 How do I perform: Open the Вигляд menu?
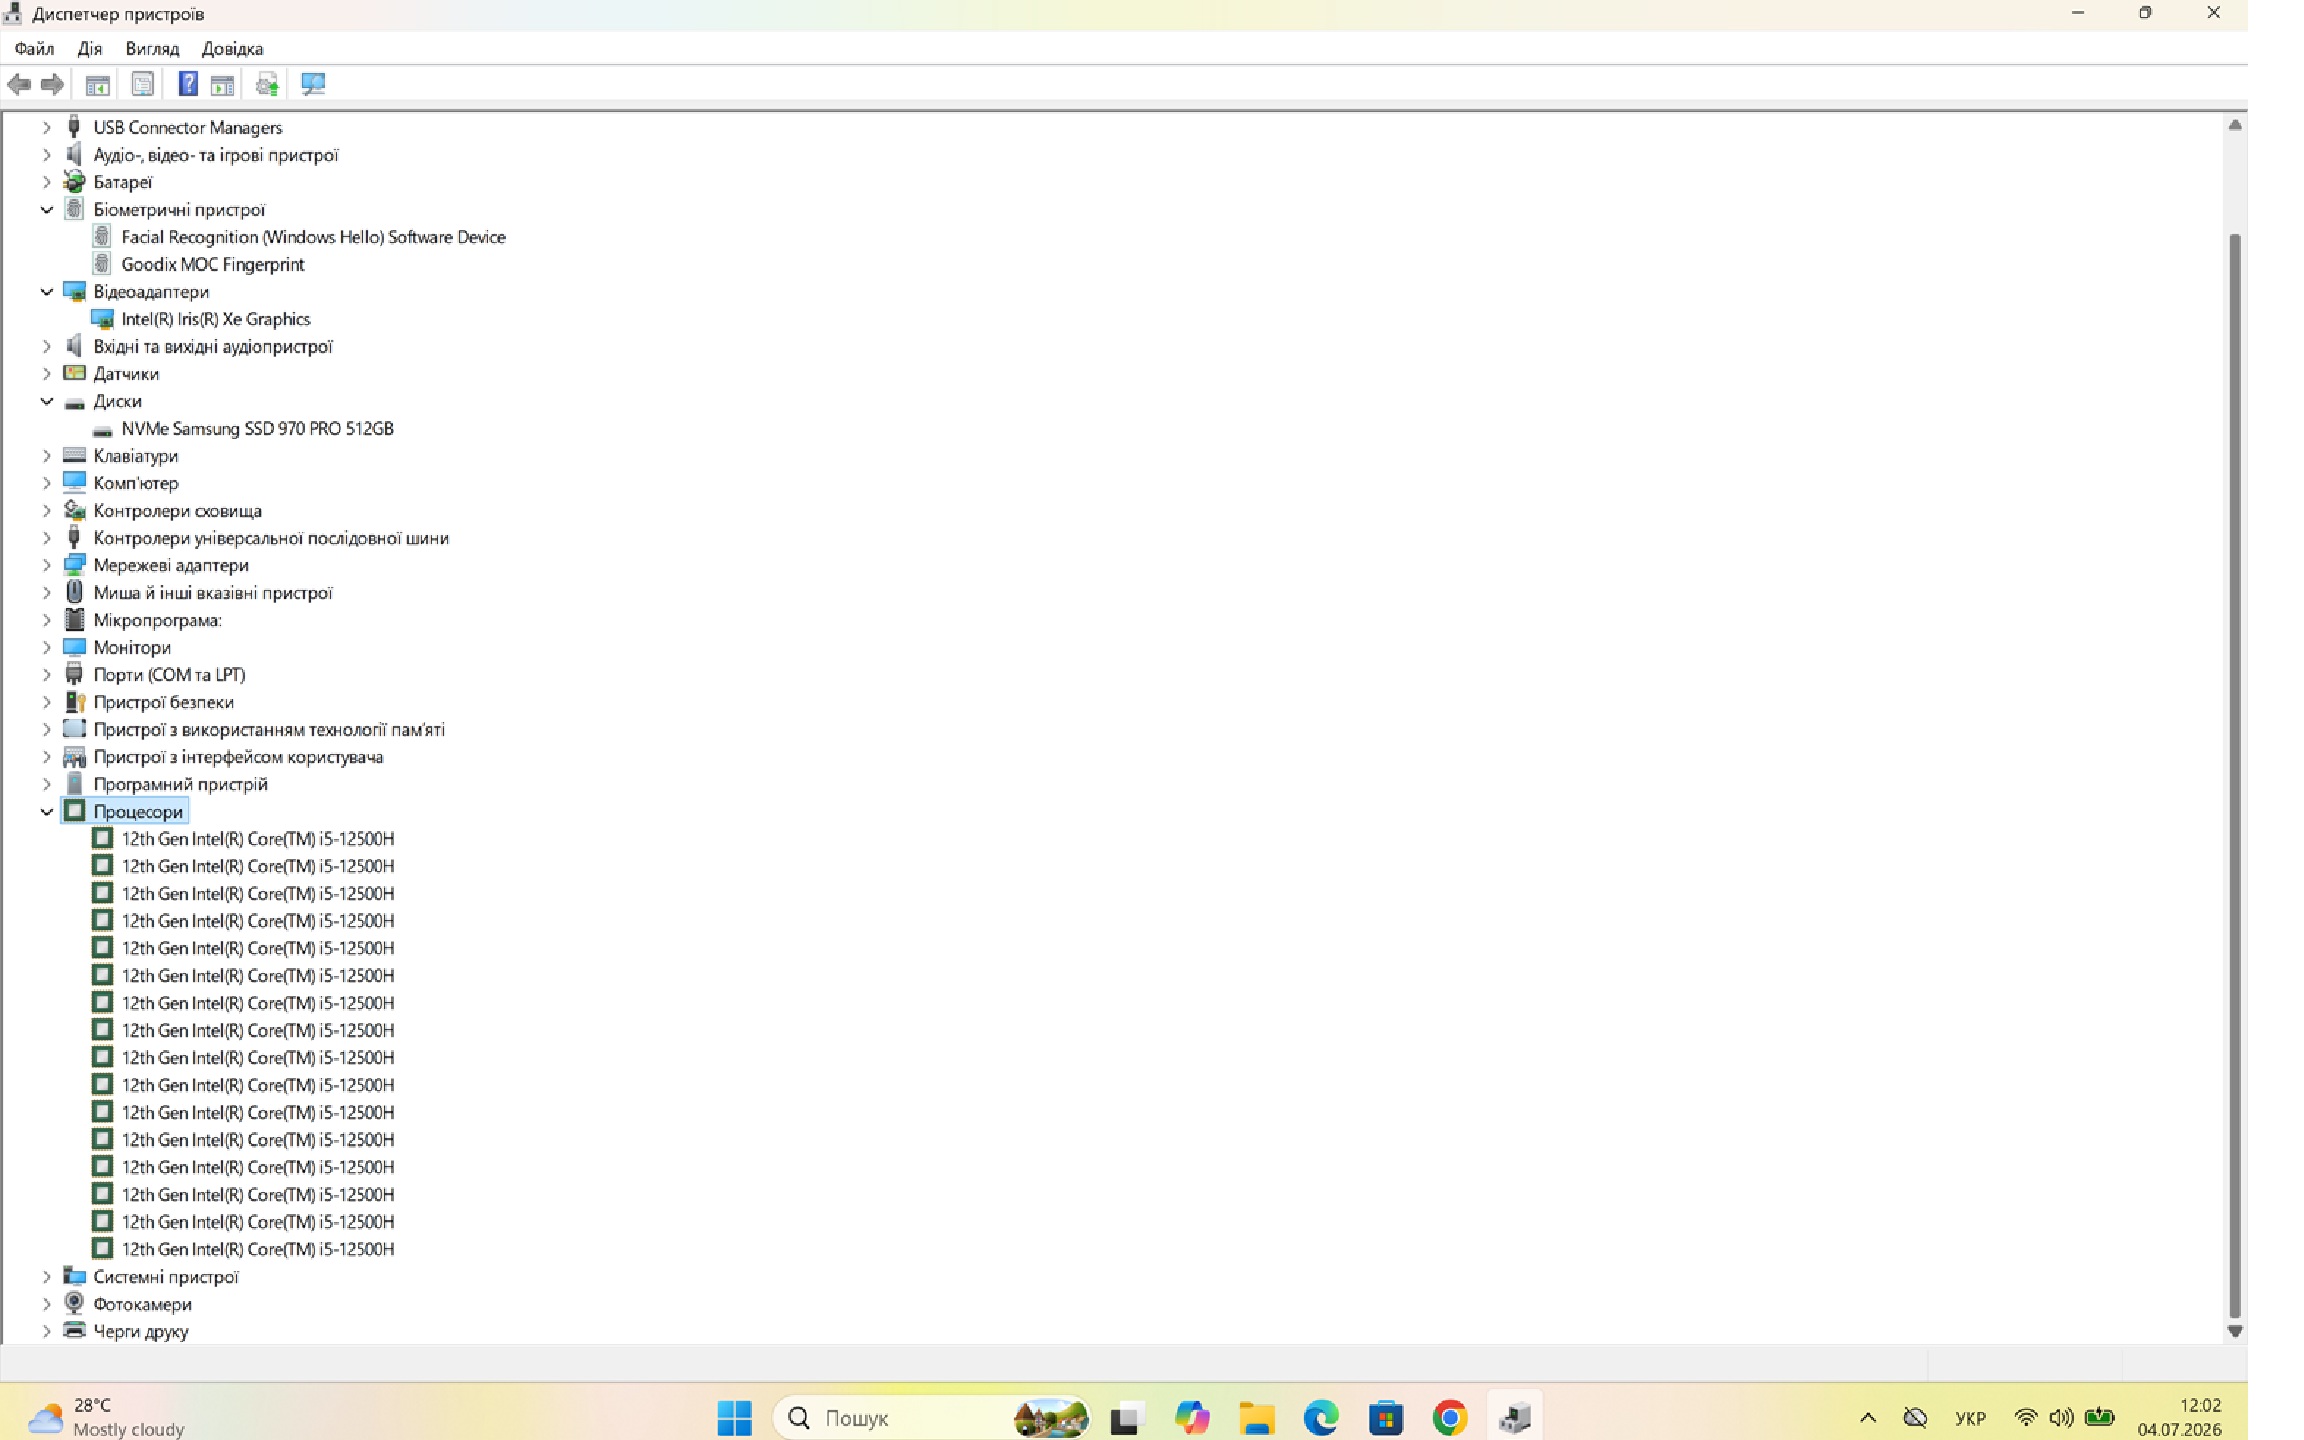(152, 49)
